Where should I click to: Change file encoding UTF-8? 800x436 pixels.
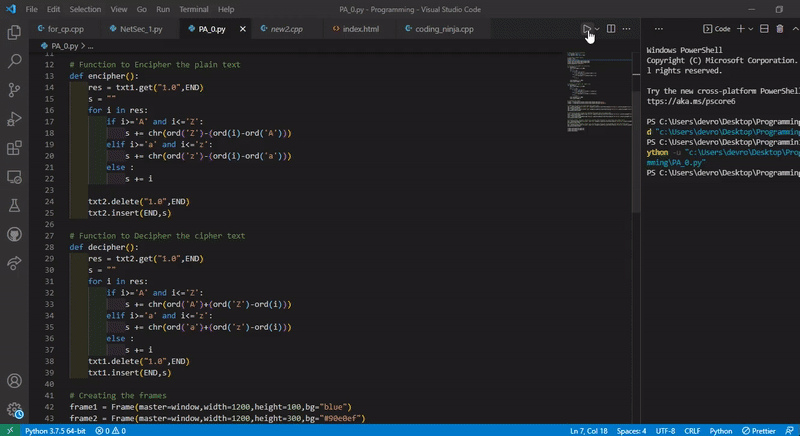pyautogui.click(x=665, y=431)
